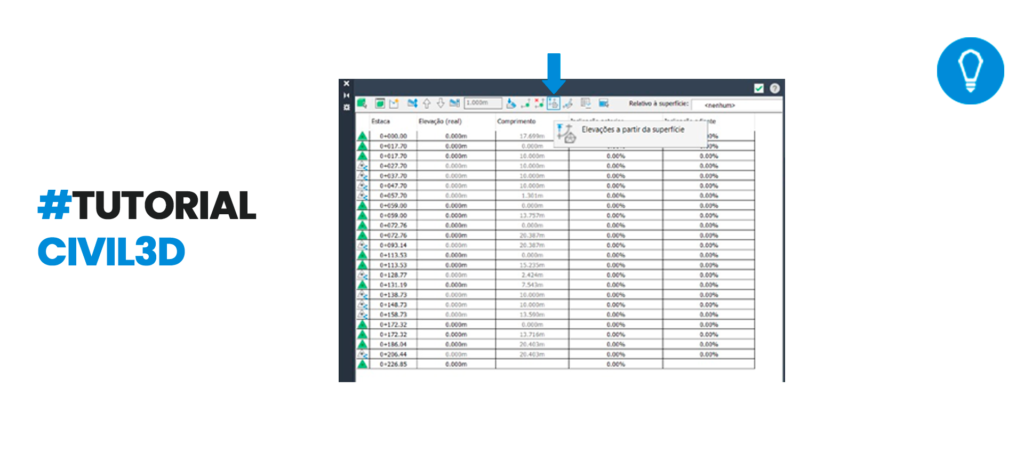Raise elevations incrementally with up arrow
Image resolution: width=1024 pixels, height=461 pixels.
point(427,103)
